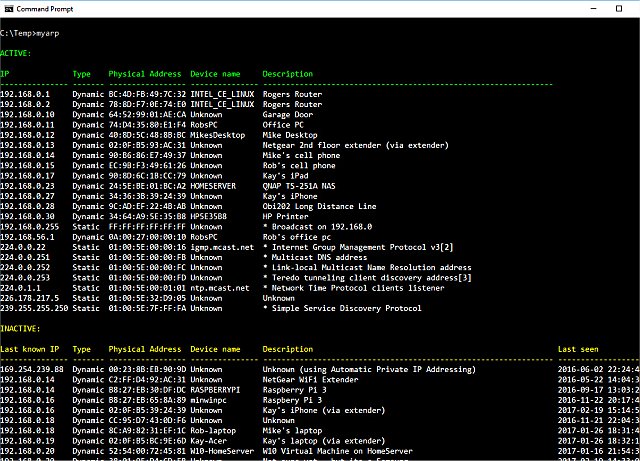Click the scrollbar up arrow
Screen dimensions: 640x461
tap(635, 23)
